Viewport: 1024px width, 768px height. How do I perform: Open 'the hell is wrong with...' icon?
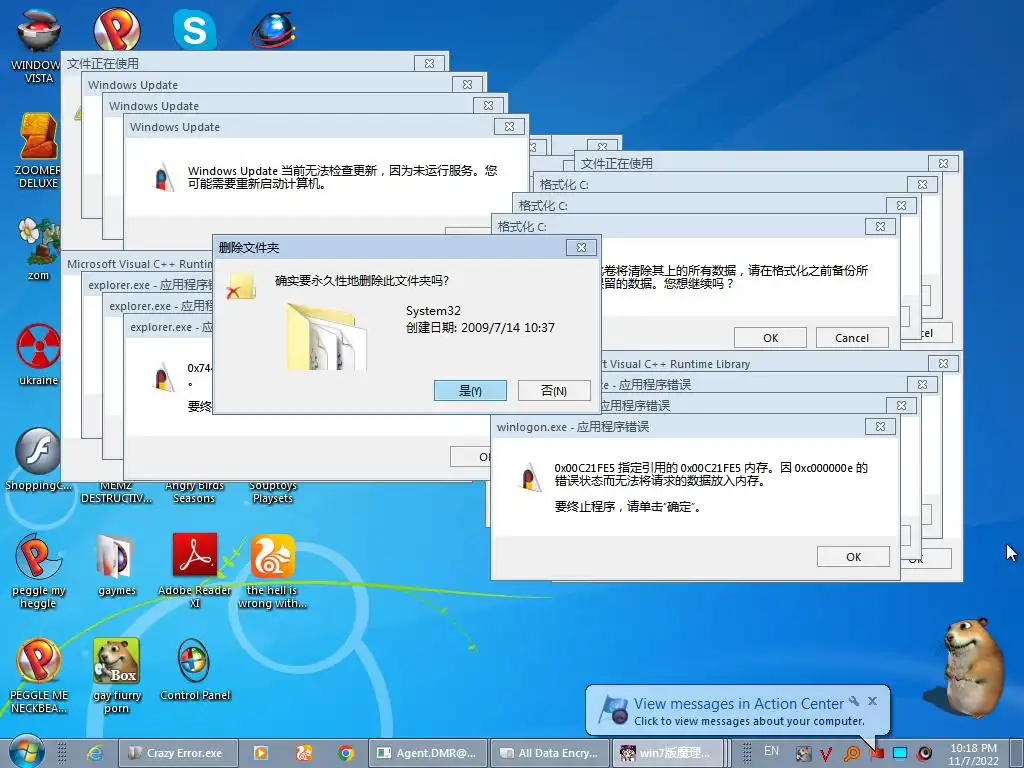273,571
